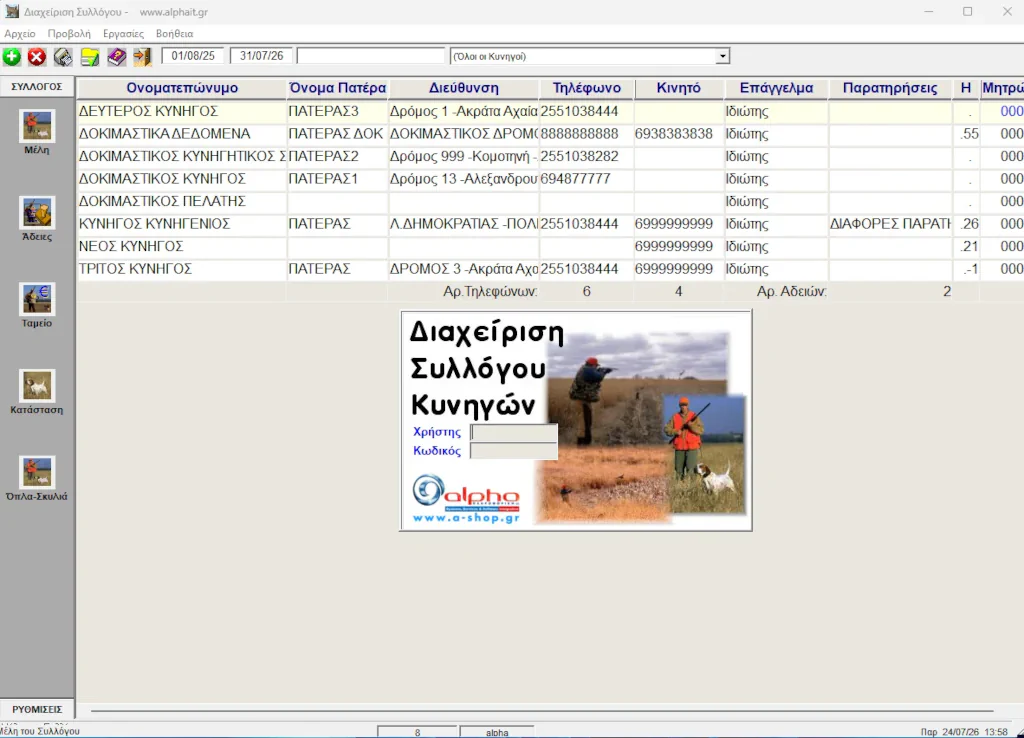Select row ΔΟΚΙΜΑΣΤΙΚΟΣ ΠΕΛΑΤΗΣ
Image resolution: width=1024 pixels, height=738 pixels.
pos(551,202)
